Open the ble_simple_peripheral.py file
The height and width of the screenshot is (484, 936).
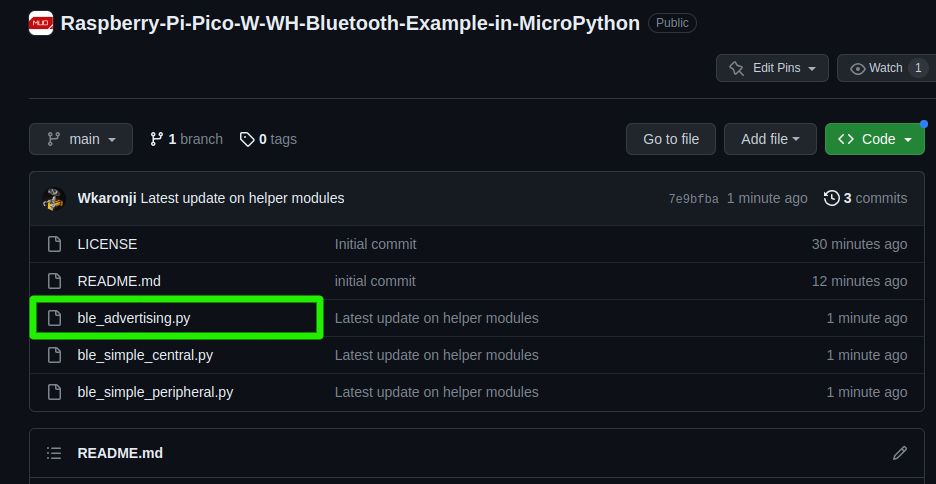pyautogui.click(x=155, y=392)
